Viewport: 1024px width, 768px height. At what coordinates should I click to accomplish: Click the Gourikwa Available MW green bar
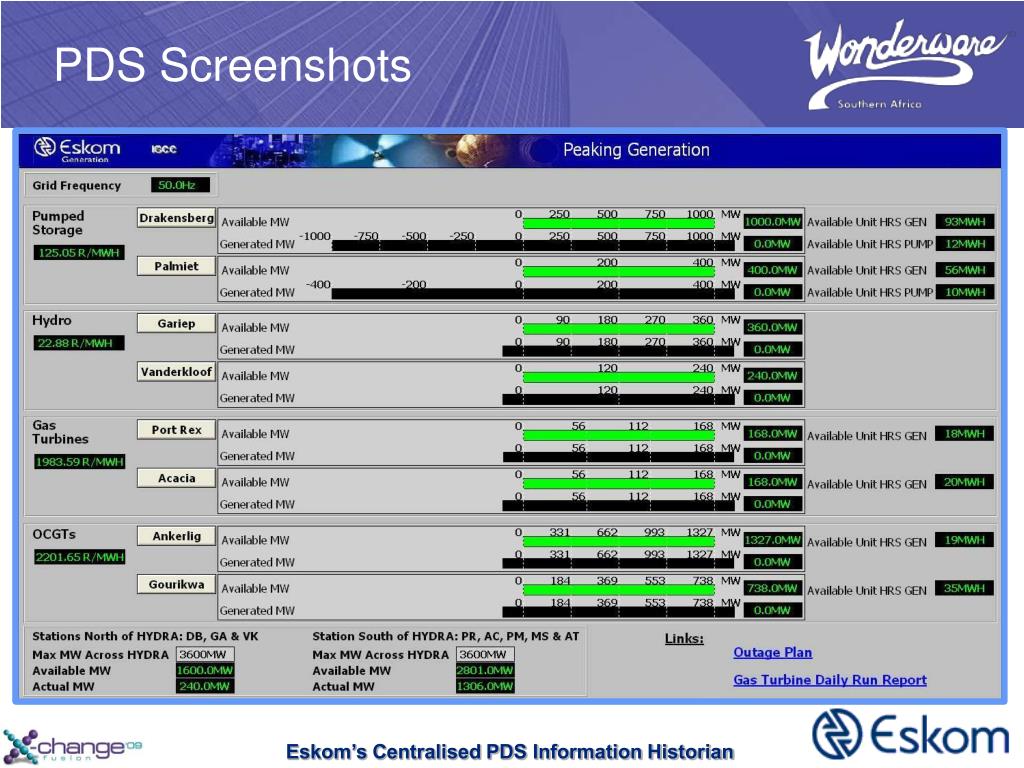click(x=618, y=590)
